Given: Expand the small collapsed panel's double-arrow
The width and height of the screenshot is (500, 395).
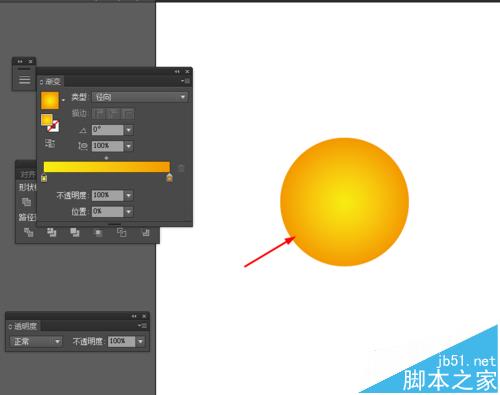Looking at the screenshot, I should click(x=20, y=62).
